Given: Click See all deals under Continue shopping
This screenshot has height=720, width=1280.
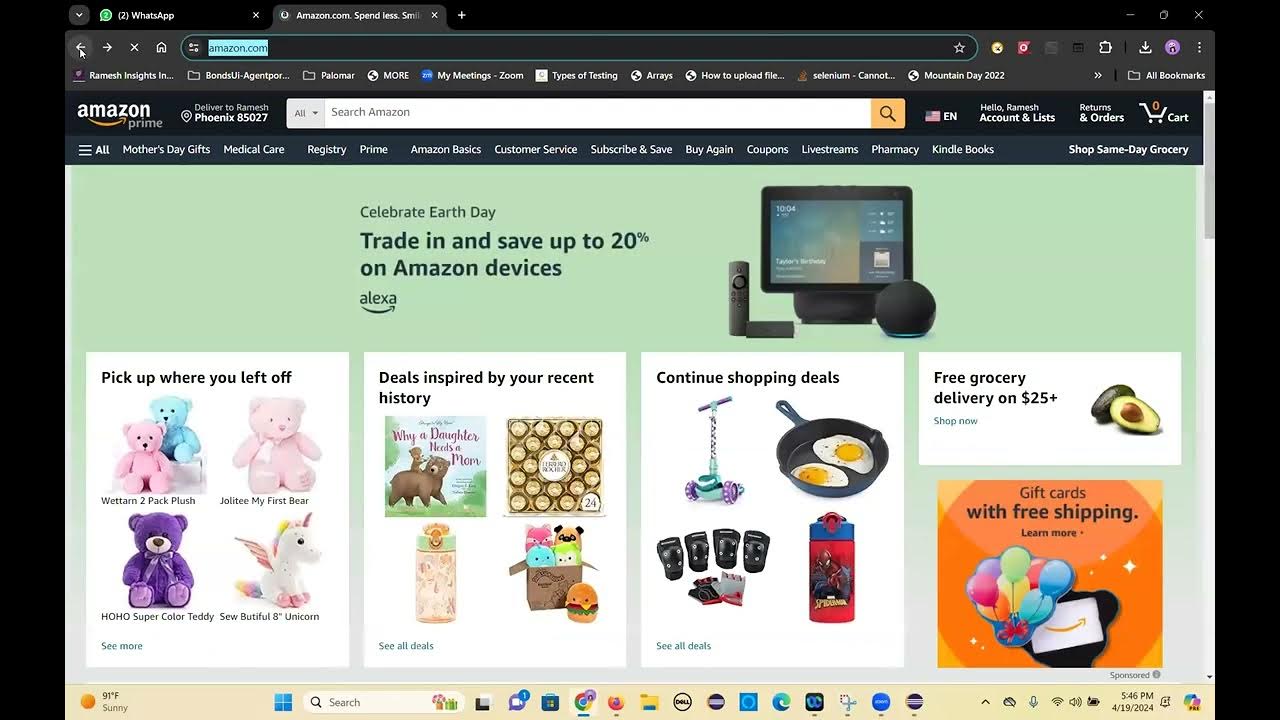Looking at the screenshot, I should pos(684,646).
